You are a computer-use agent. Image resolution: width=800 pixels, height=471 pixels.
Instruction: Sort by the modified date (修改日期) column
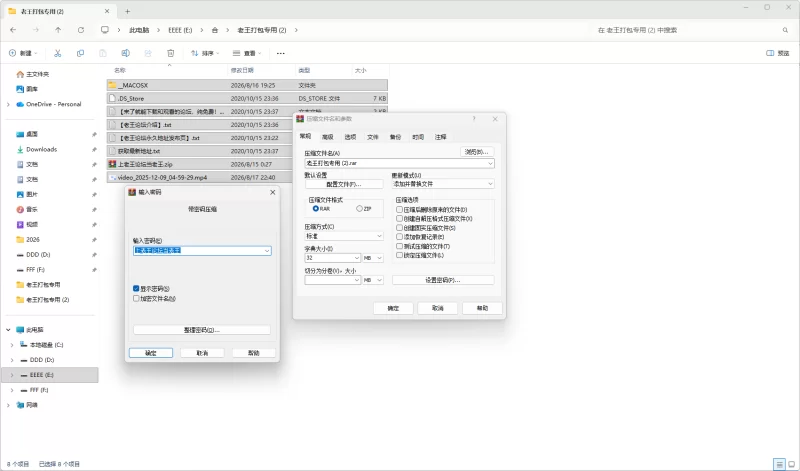(x=242, y=70)
